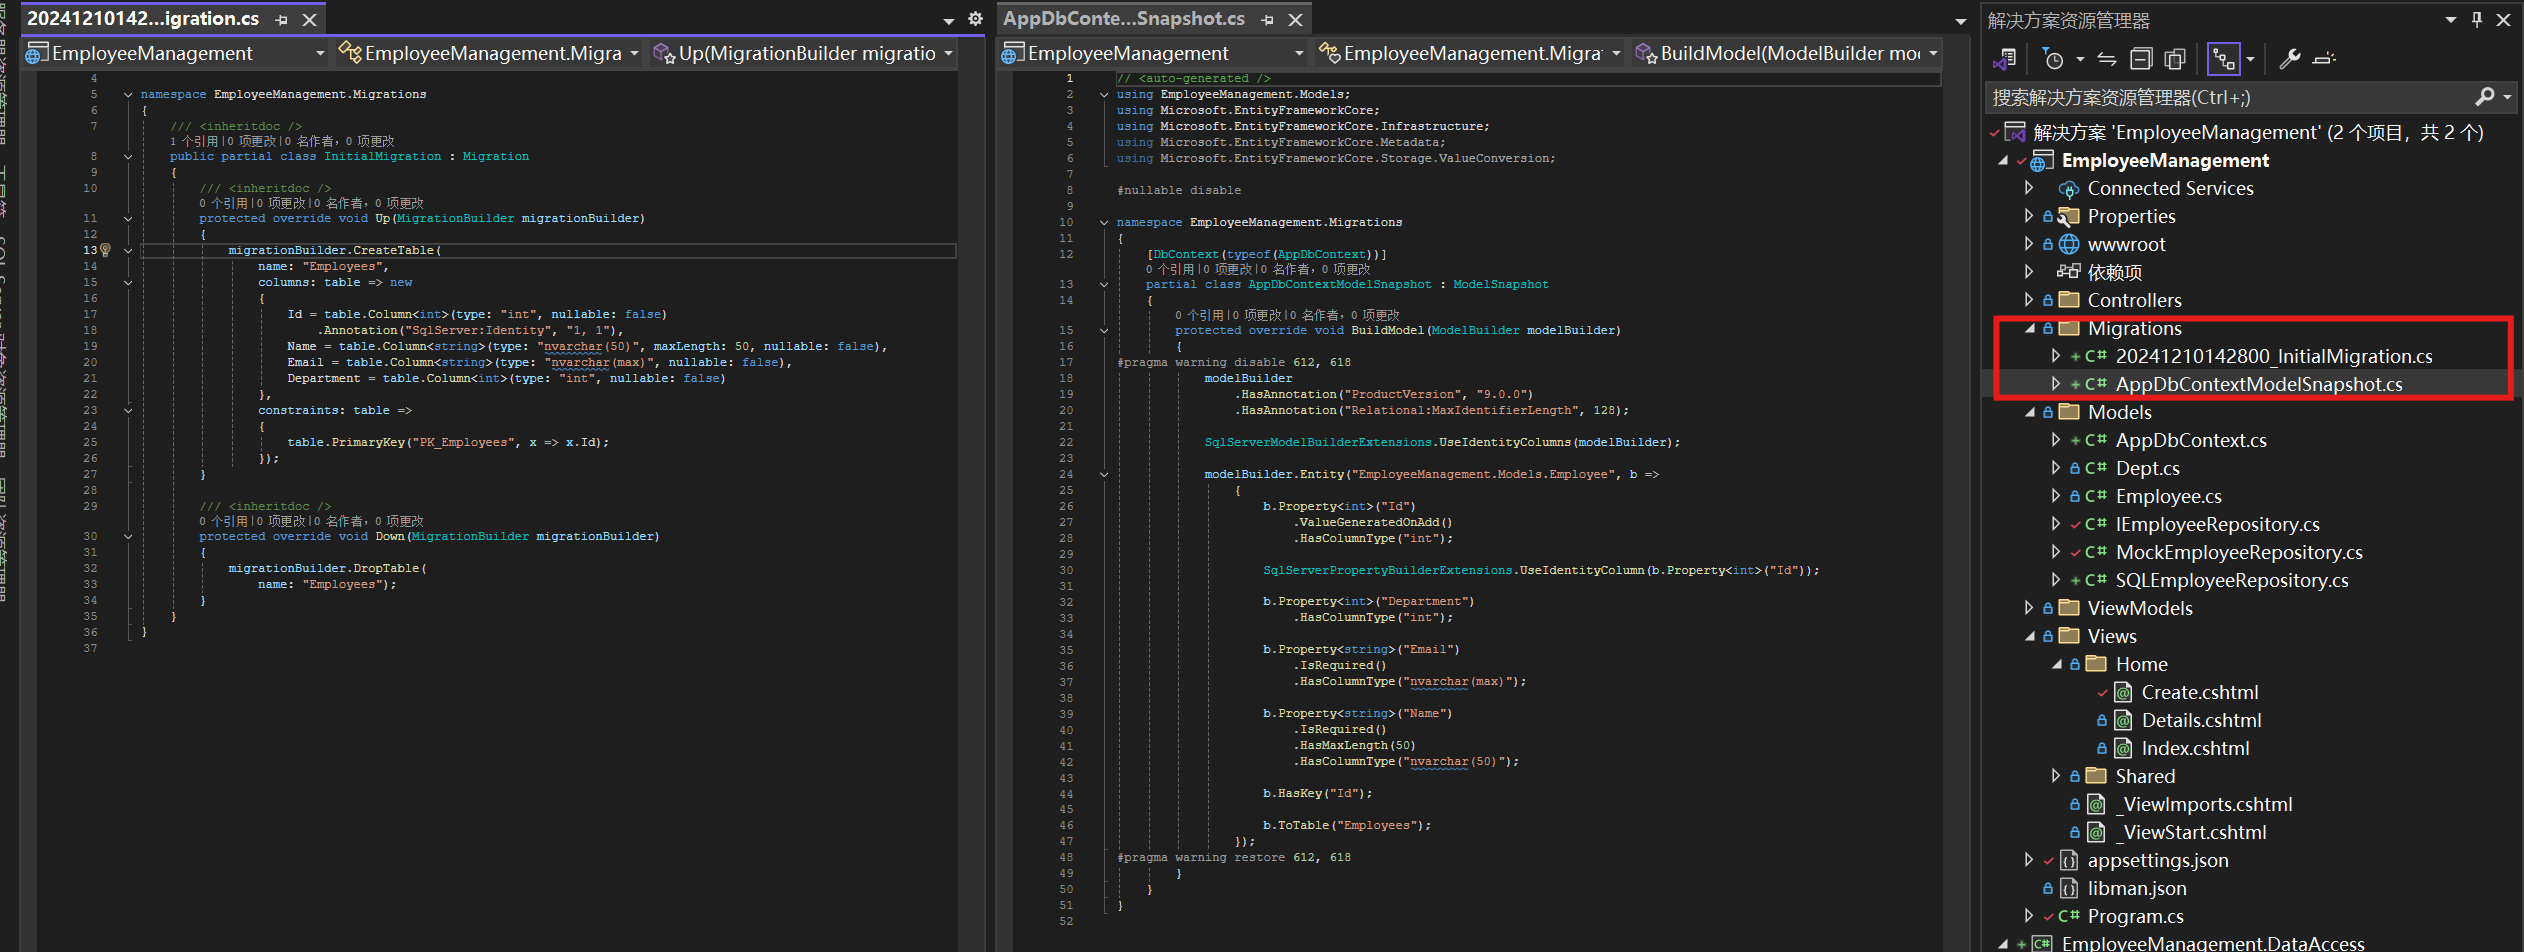Image resolution: width=2524 pixels, height=952 pixels.
Task: Select AppDbContext.cs under Models
Action: click(x=2190, y=440)
